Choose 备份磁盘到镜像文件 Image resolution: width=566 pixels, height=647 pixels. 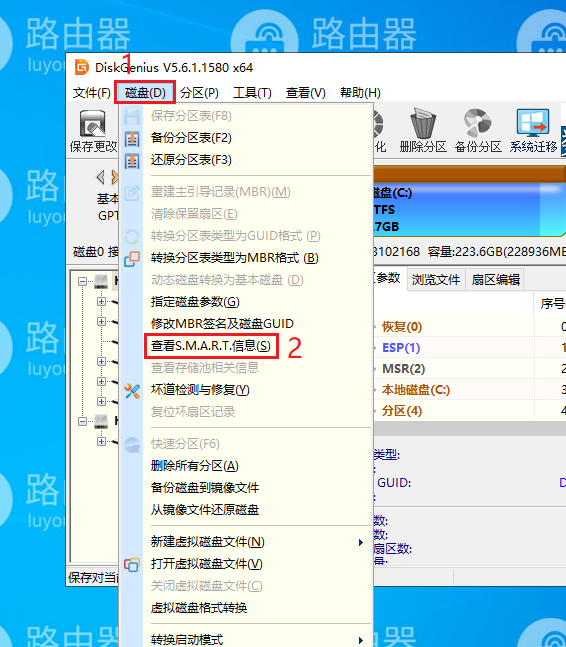coord(205,488)
